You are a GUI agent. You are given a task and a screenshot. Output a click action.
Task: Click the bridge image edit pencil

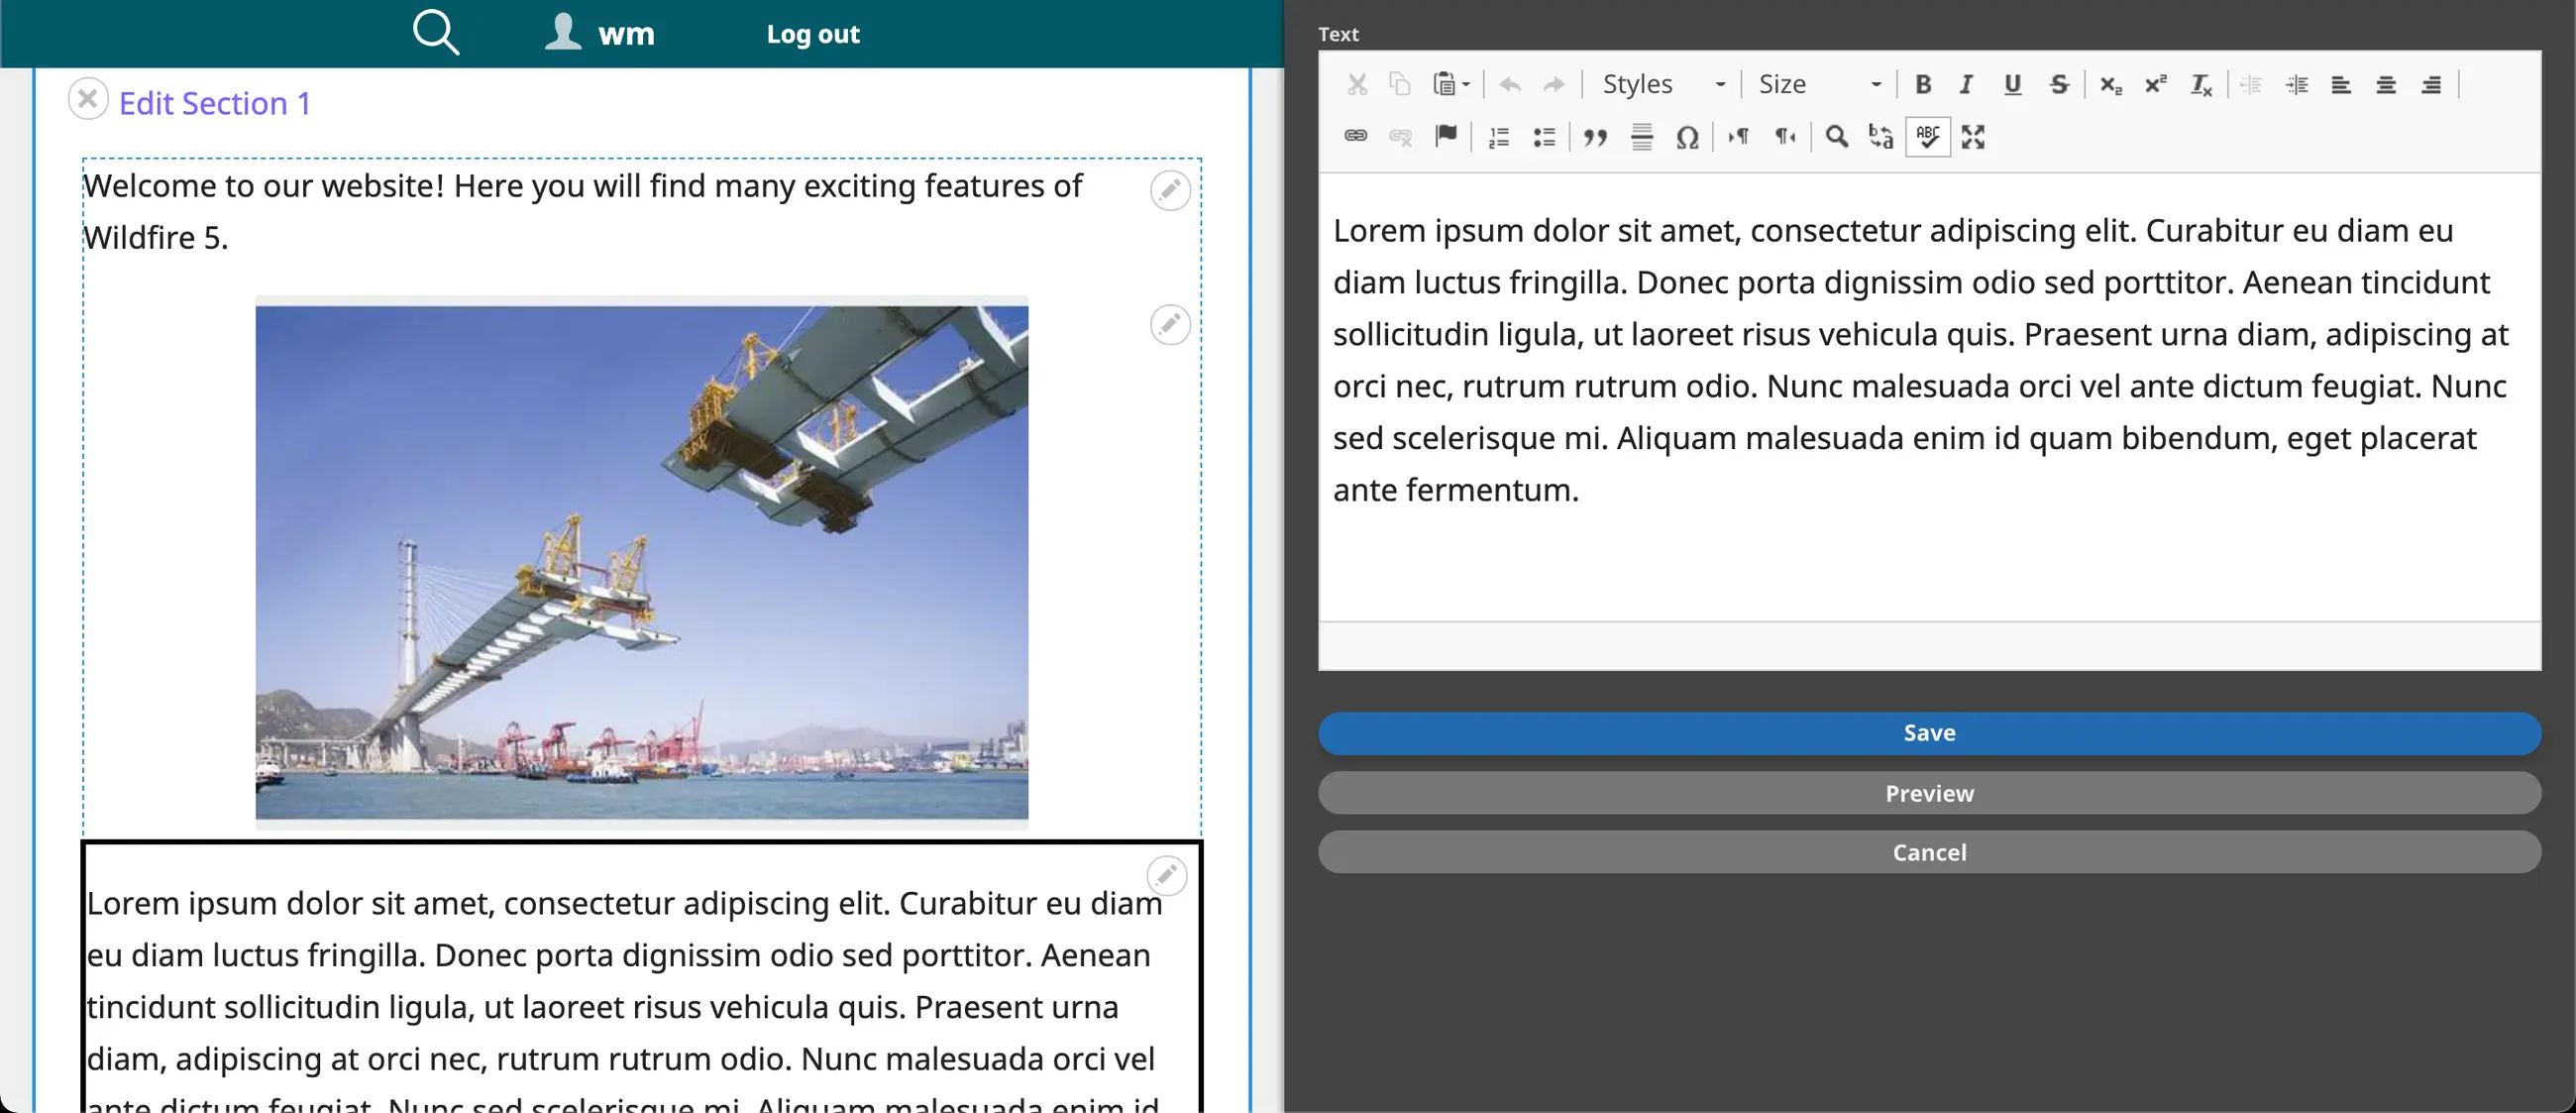pyautogui.click(x=1169, y=324)
